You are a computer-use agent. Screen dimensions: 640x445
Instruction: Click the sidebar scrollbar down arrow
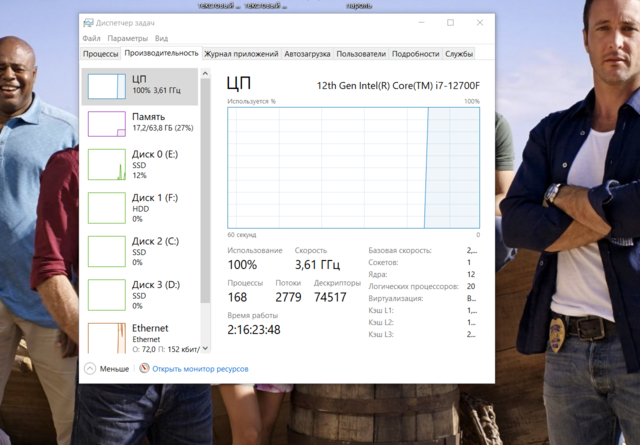206,348
